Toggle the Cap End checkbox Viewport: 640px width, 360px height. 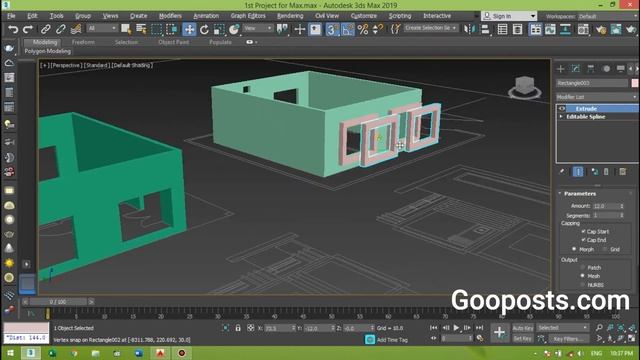tap(583, 240)
